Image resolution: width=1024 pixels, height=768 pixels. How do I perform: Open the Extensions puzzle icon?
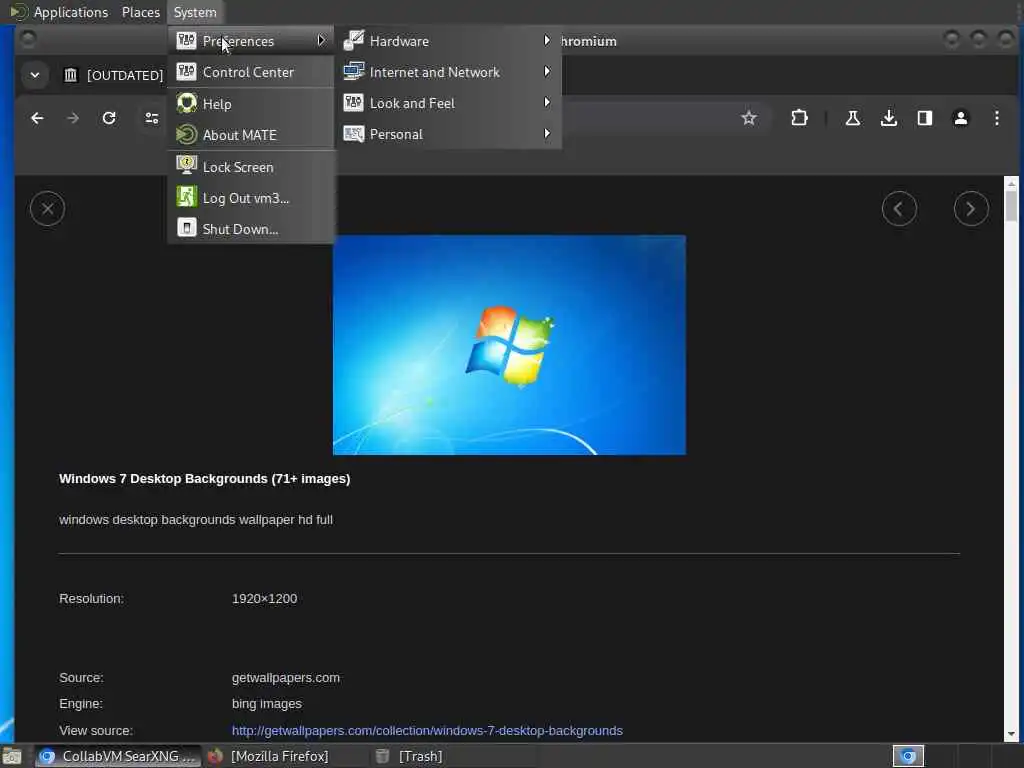point(799,118)
